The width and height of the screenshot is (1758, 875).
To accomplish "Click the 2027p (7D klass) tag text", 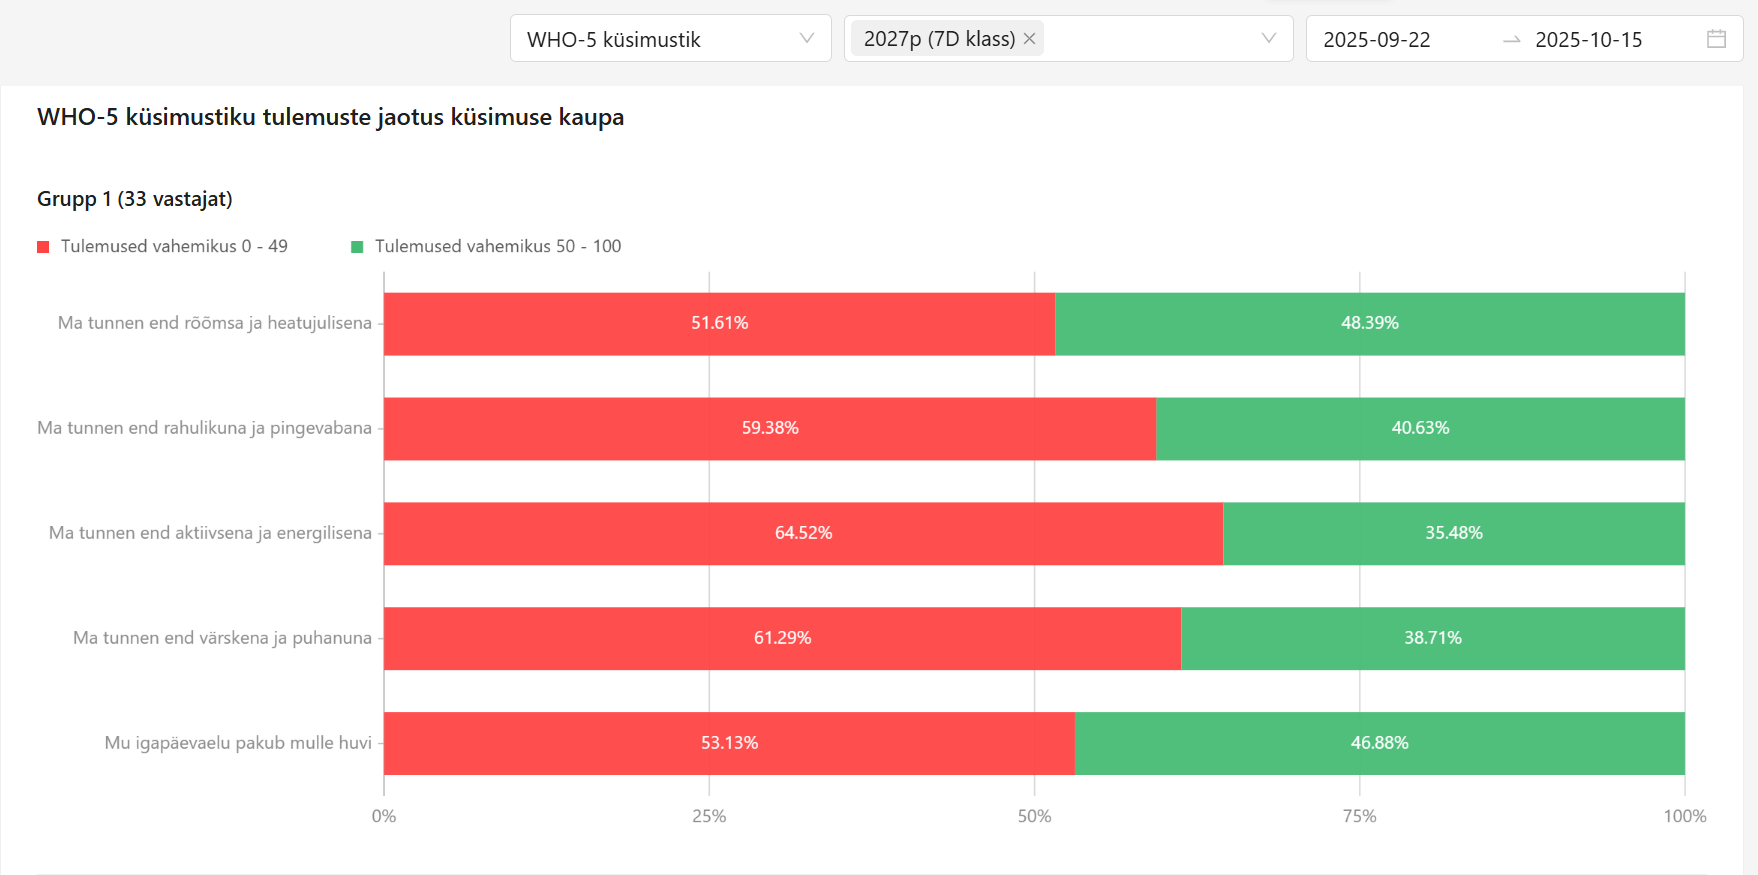I will point(939,39).
